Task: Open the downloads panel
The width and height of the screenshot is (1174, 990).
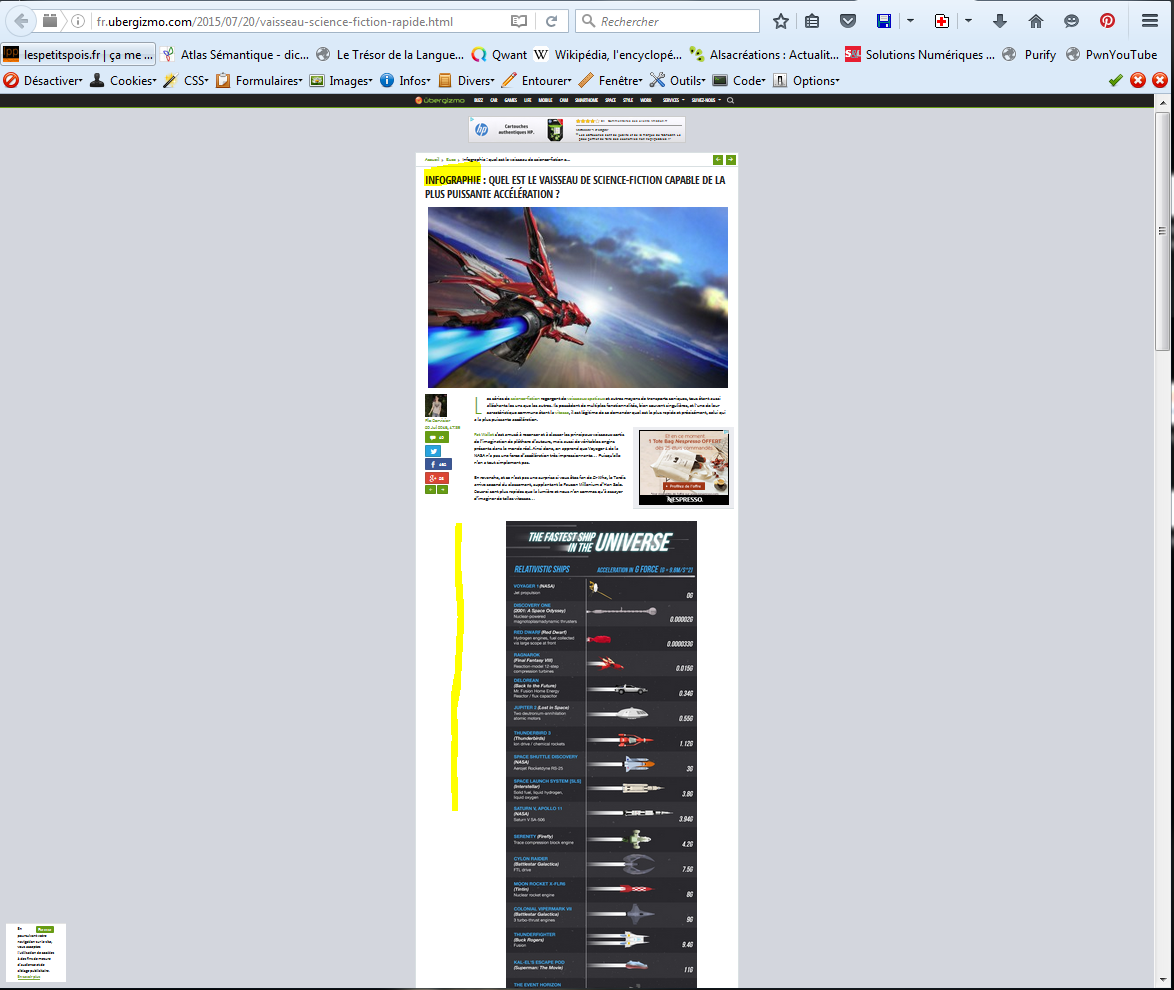Action: pyautogui.click(x=1000, y=21)
